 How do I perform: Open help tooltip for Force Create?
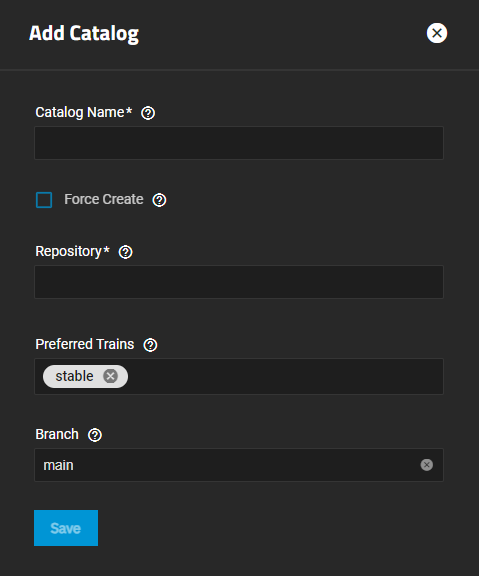pos(159,200)
